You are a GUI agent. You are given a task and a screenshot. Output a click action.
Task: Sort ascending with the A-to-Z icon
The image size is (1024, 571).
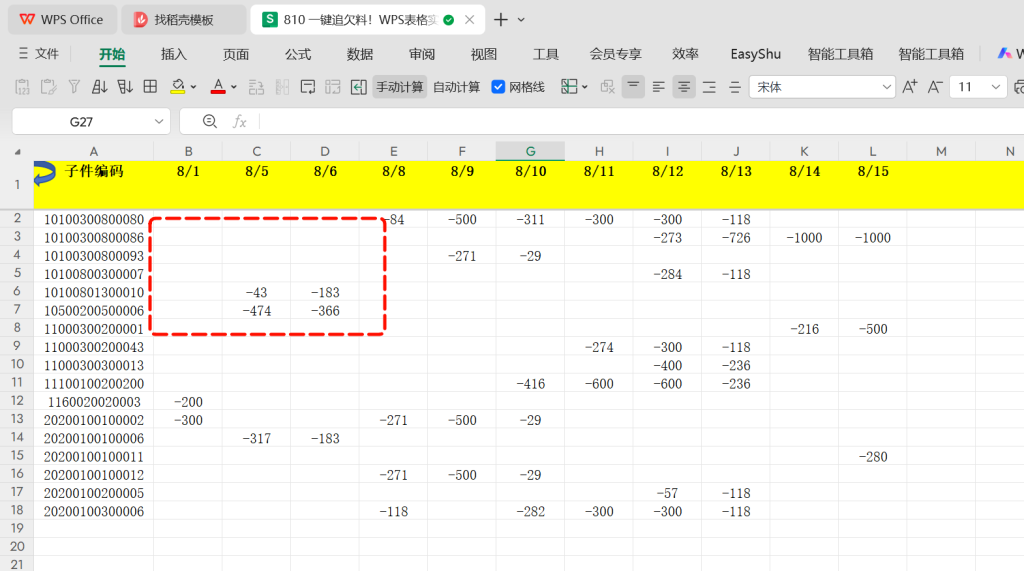pos(99,87)
